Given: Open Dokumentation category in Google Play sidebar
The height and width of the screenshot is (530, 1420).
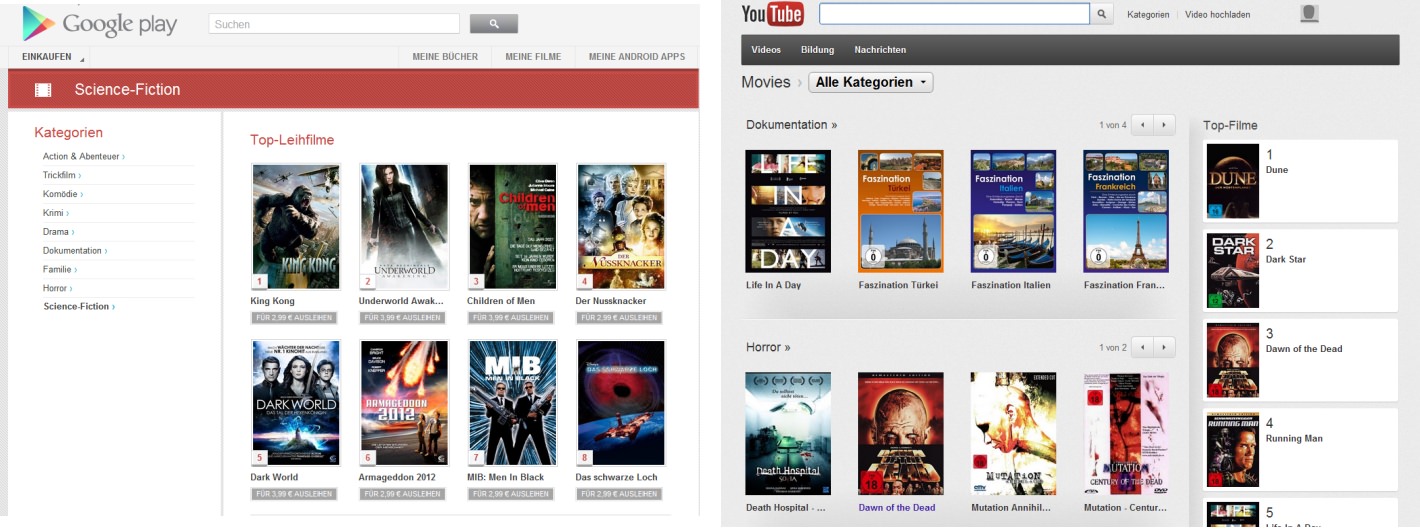Looking at the screenshot, I should point(75,251).
